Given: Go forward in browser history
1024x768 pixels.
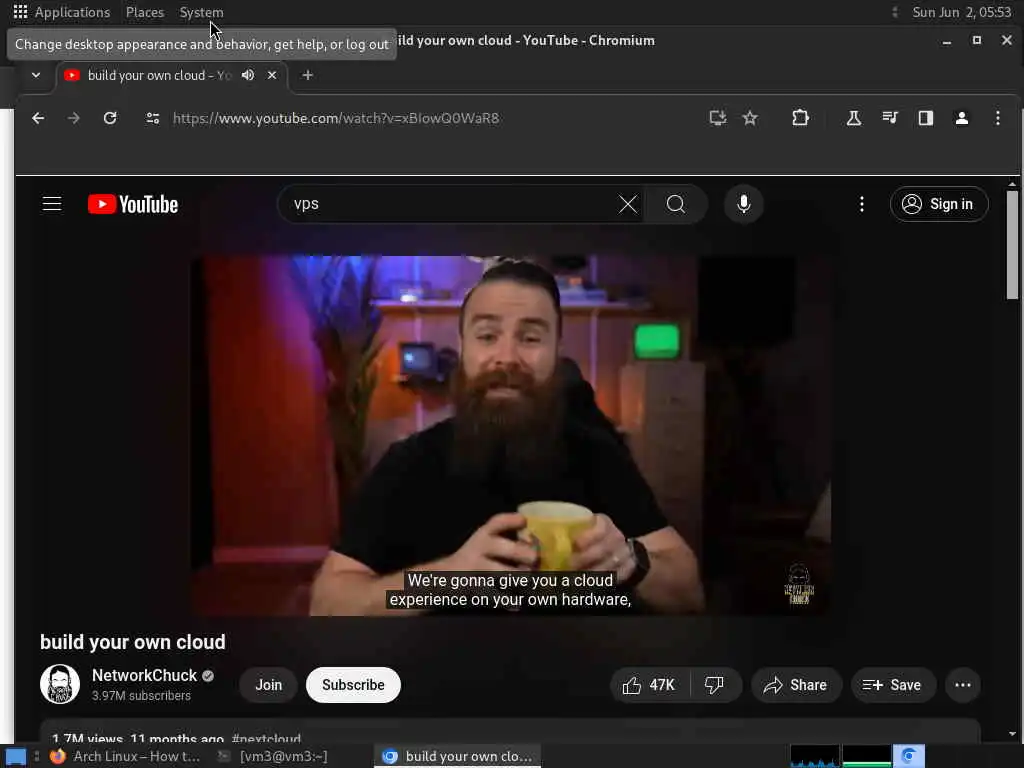Looking at the screenshot, I should pos(74,118).
